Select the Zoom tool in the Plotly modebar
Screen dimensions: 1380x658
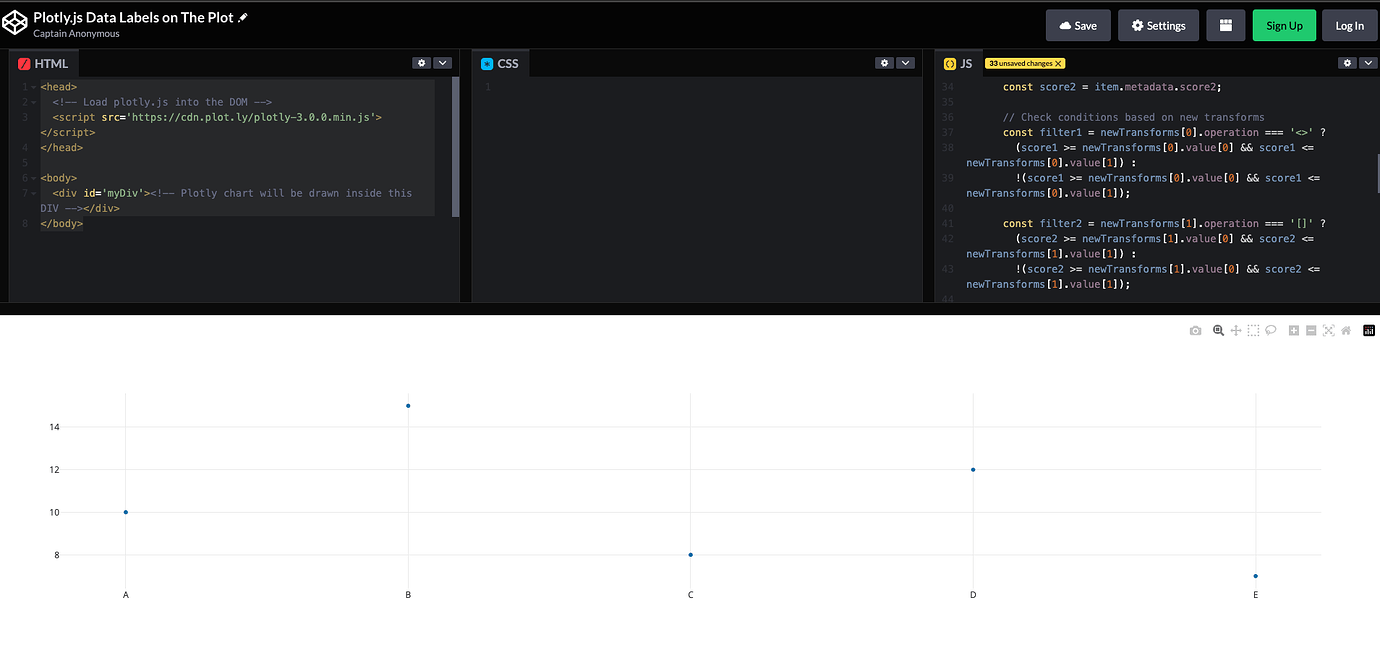[x=1218, y=330]
